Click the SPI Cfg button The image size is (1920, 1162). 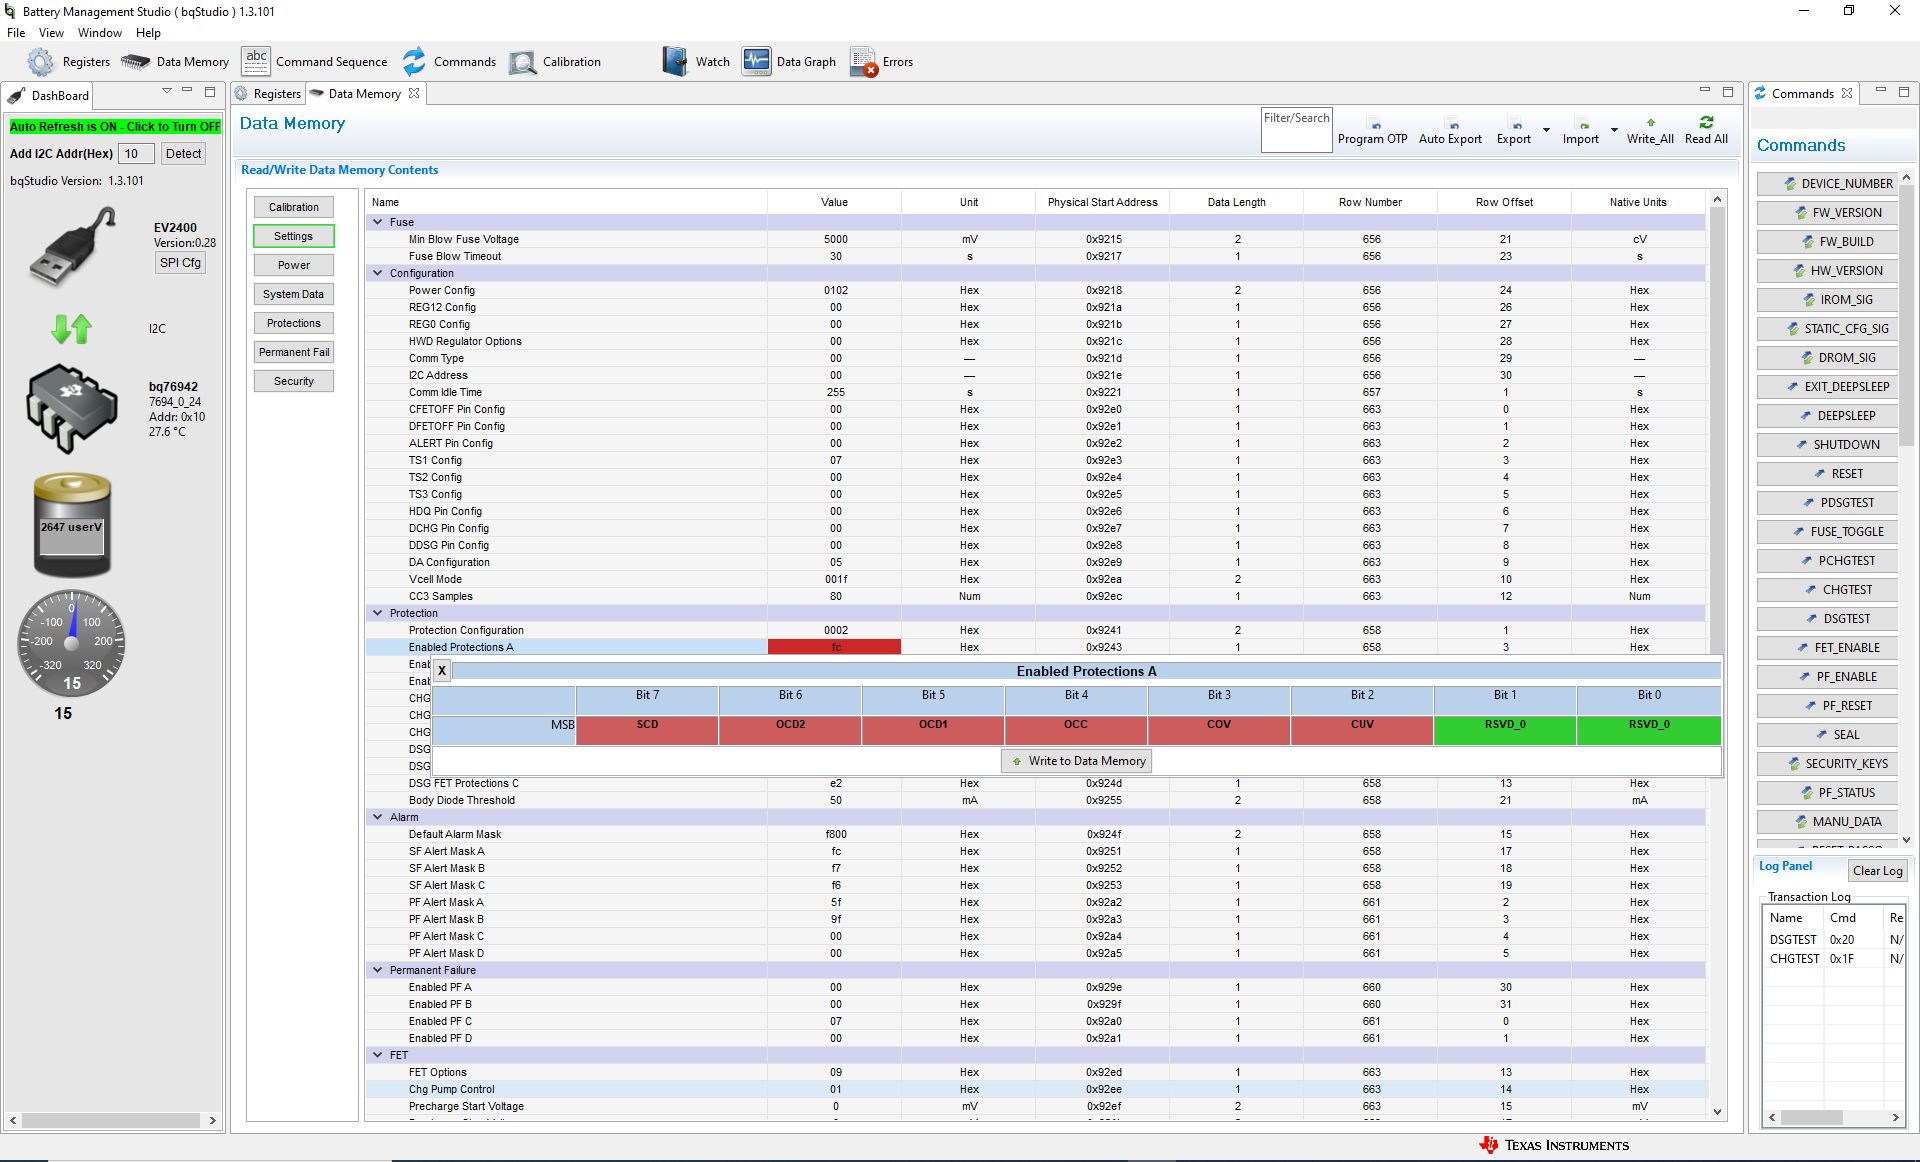[180, 263]
